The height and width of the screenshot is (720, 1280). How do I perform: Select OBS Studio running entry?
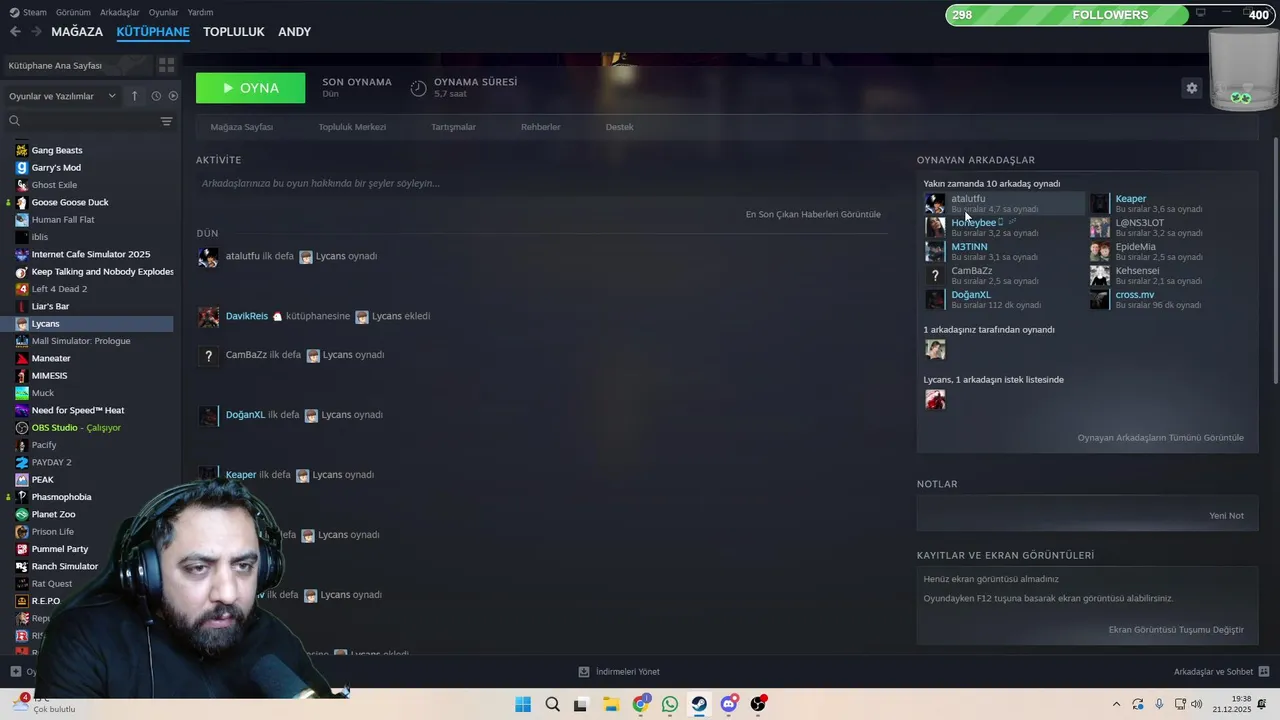(x=76, y=428)
